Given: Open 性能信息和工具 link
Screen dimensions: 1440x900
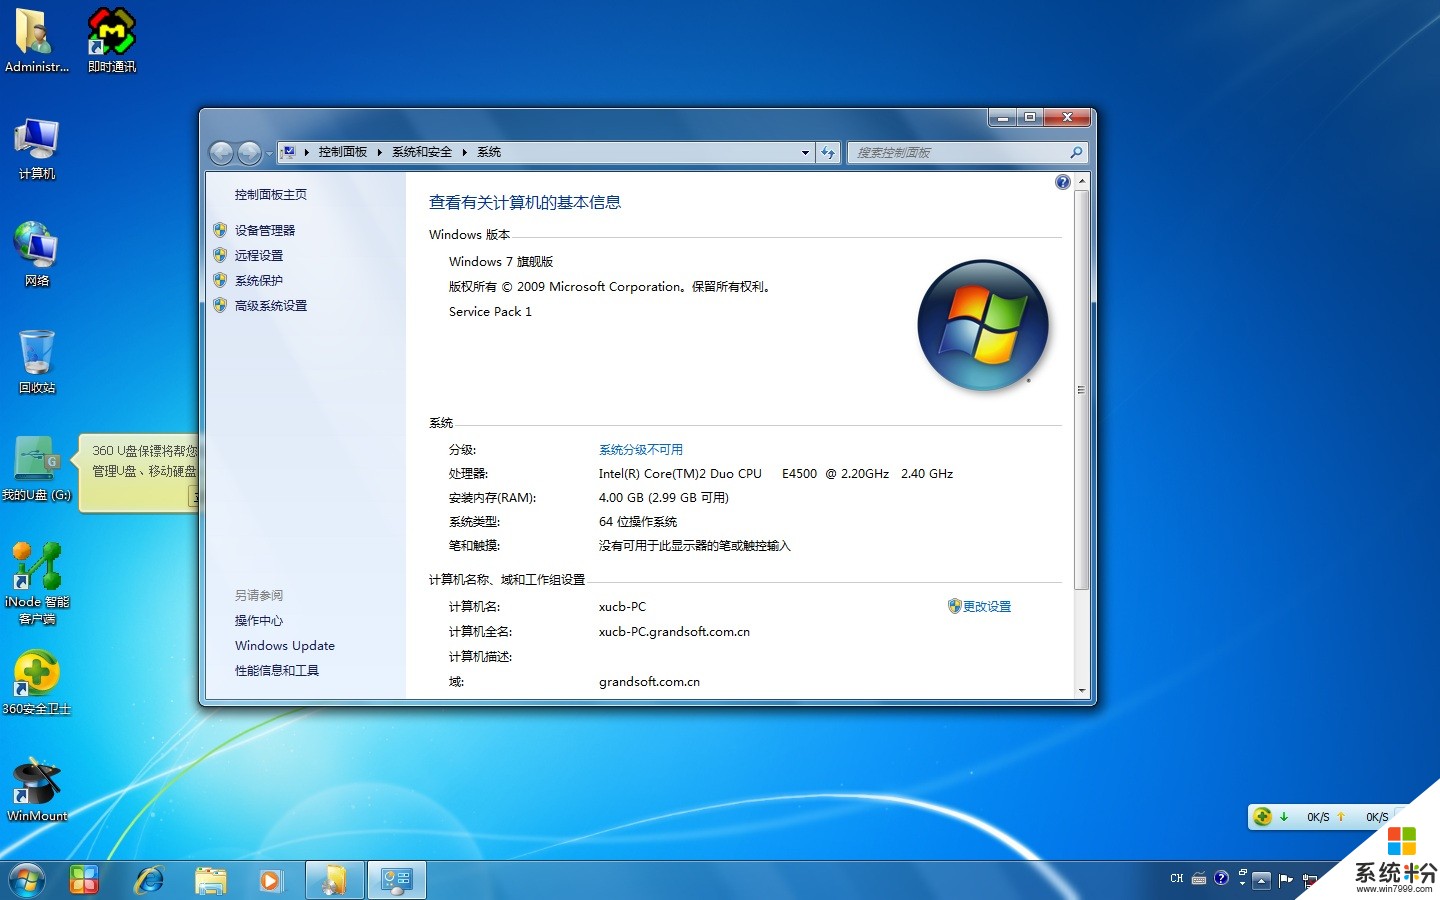Looking at the screenshot, I should click(277, 670).
